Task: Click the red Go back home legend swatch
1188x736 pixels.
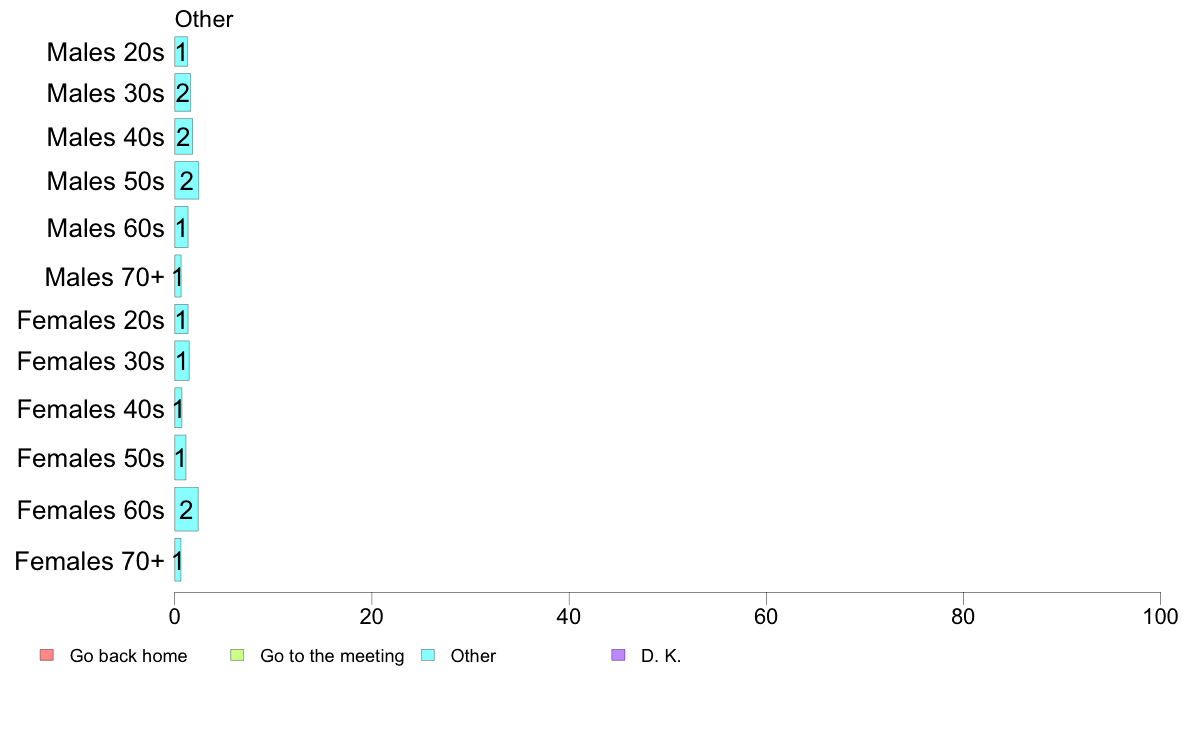Action: coord(46,656)
